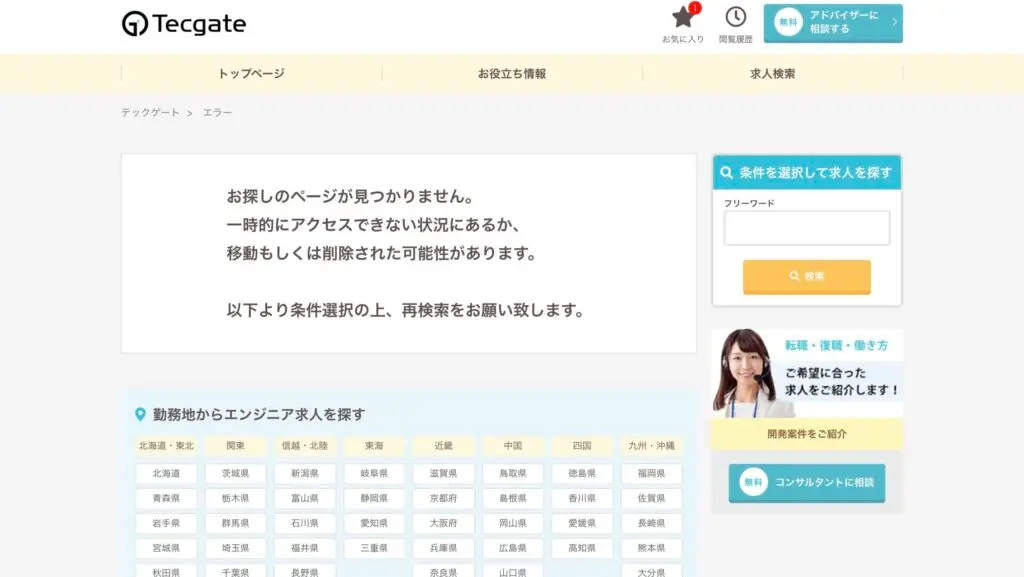1024x577 pixels.
Task: Click the エラー breadcrumb text
Action: [x=217, y=112]
